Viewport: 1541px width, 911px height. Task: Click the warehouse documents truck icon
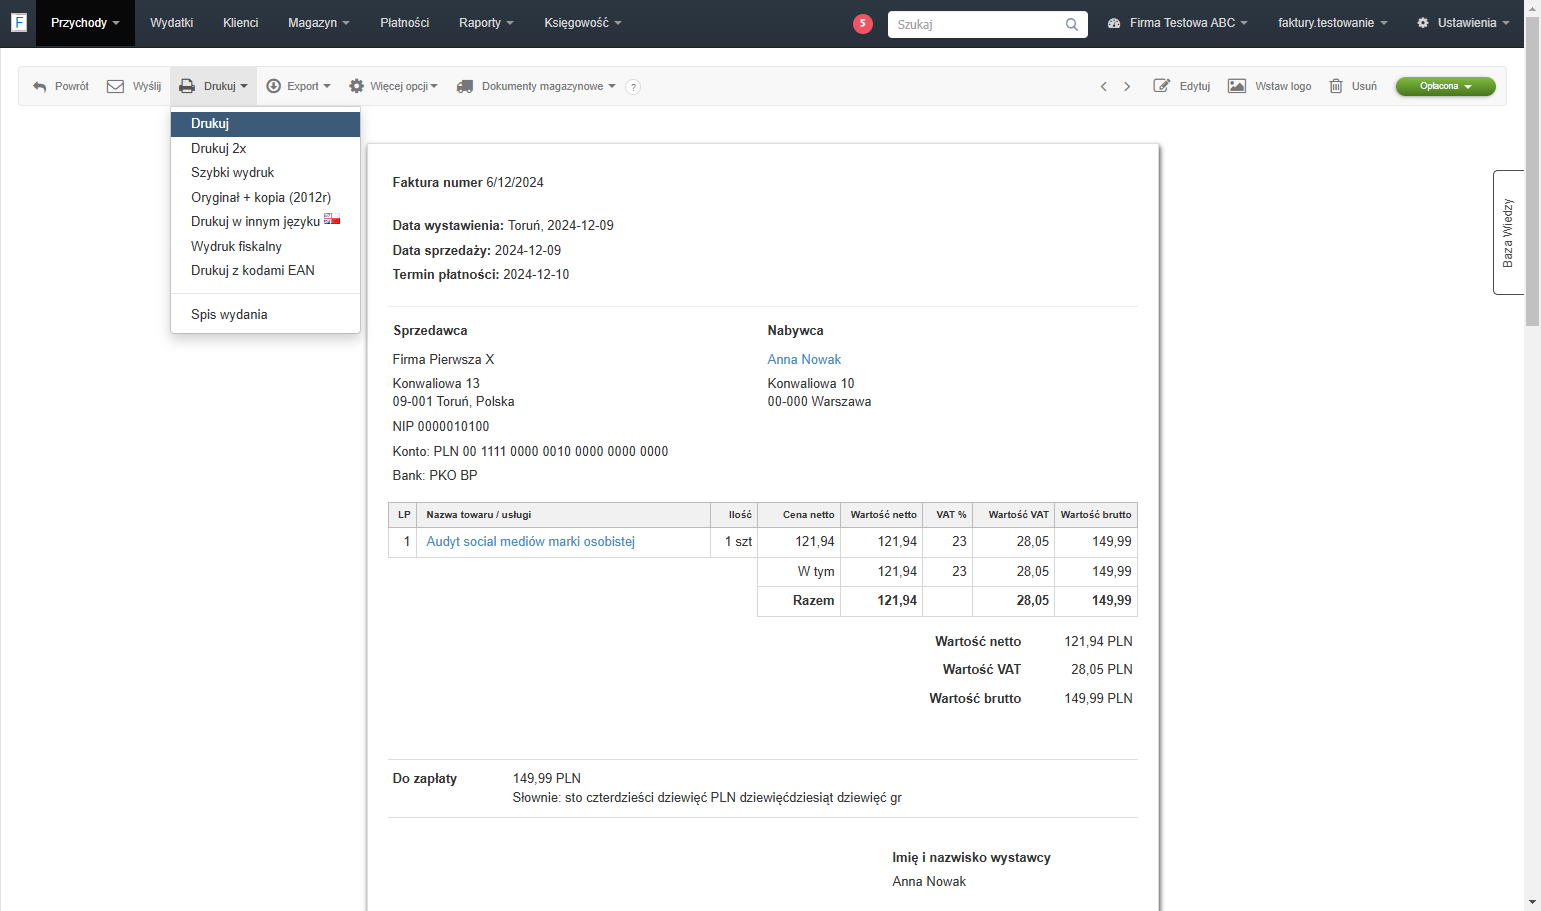click(465, 87)
